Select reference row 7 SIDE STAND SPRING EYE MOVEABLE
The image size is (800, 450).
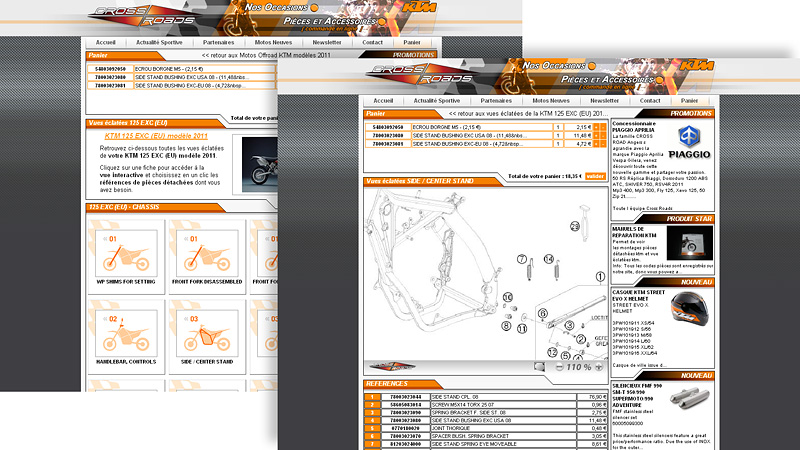pos(485,444)
